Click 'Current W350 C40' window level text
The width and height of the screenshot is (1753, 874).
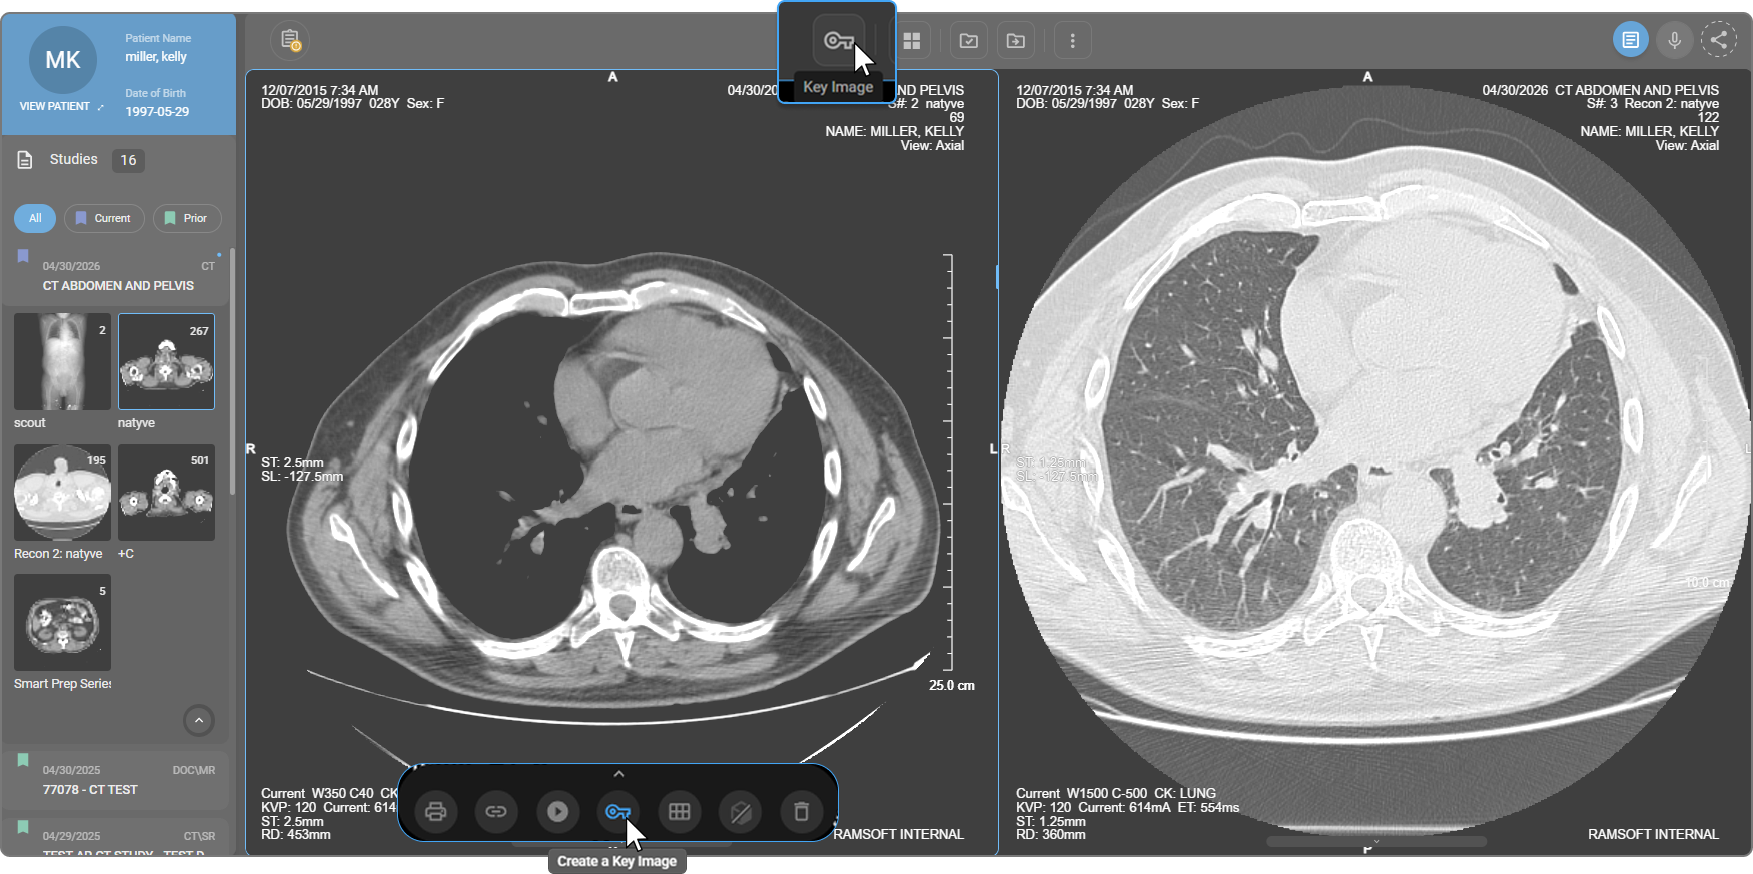pos(317,794)
